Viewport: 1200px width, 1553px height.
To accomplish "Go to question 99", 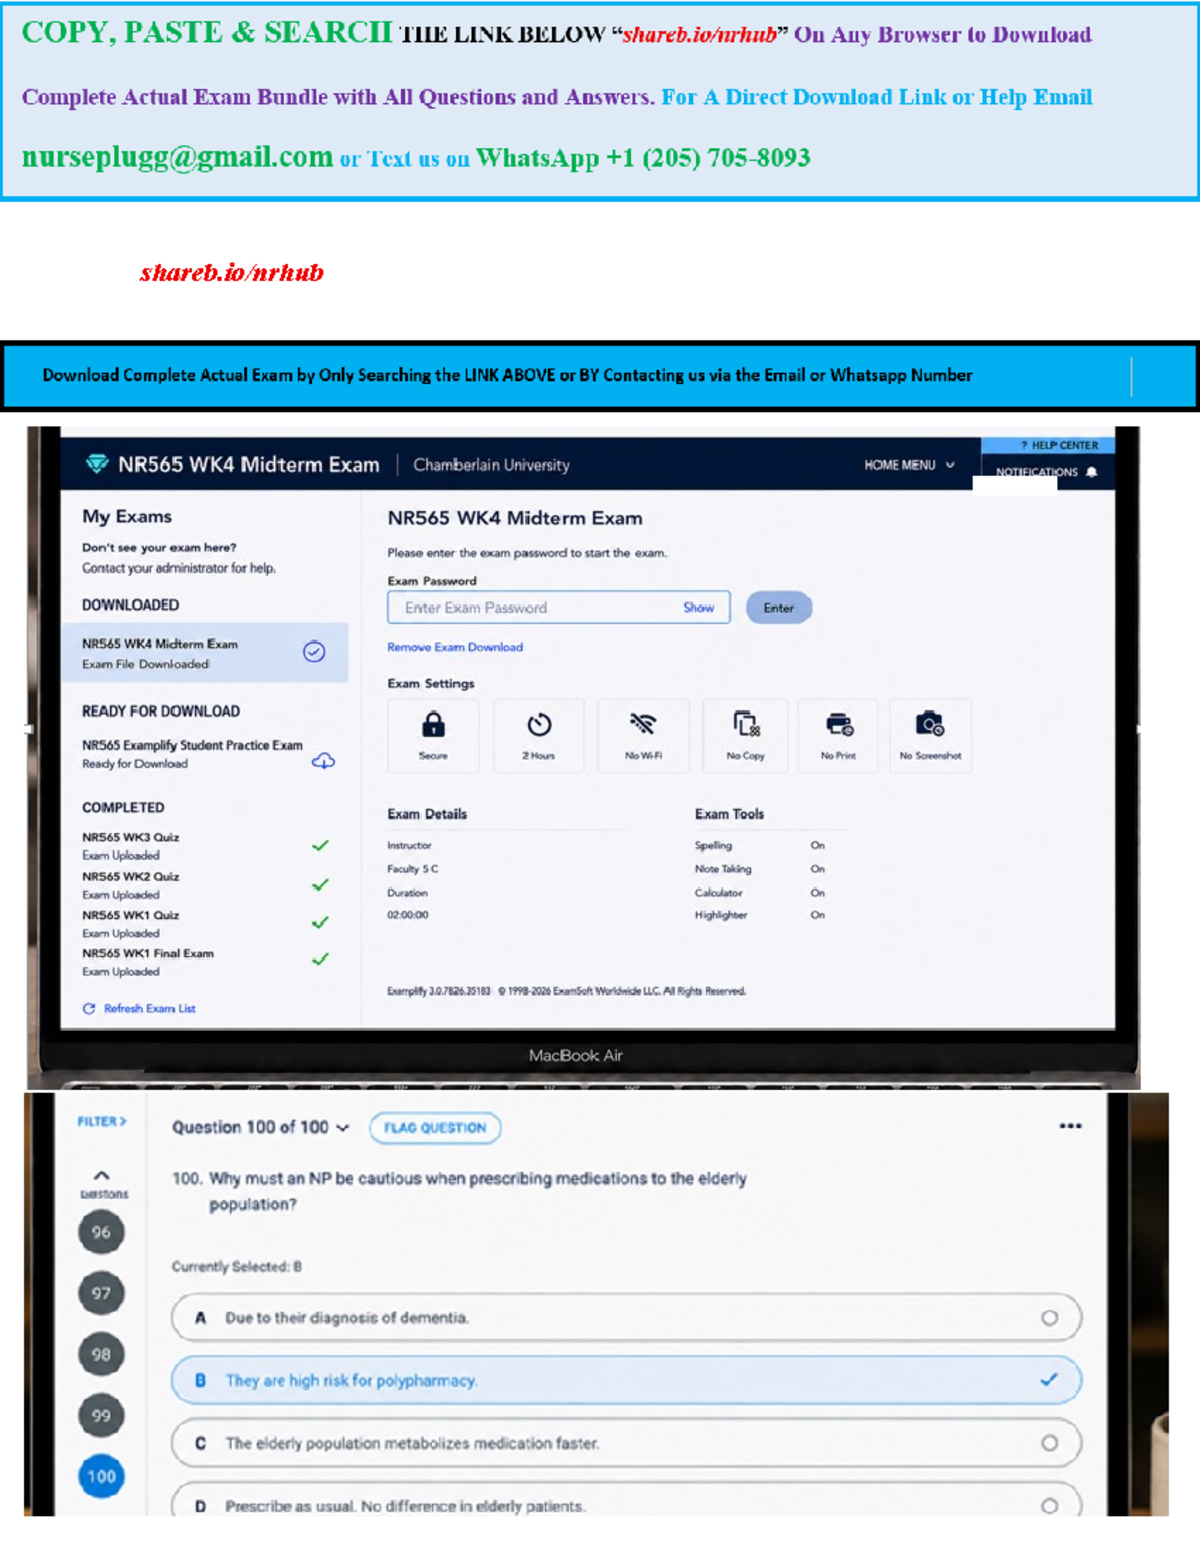I will 101,1416.
